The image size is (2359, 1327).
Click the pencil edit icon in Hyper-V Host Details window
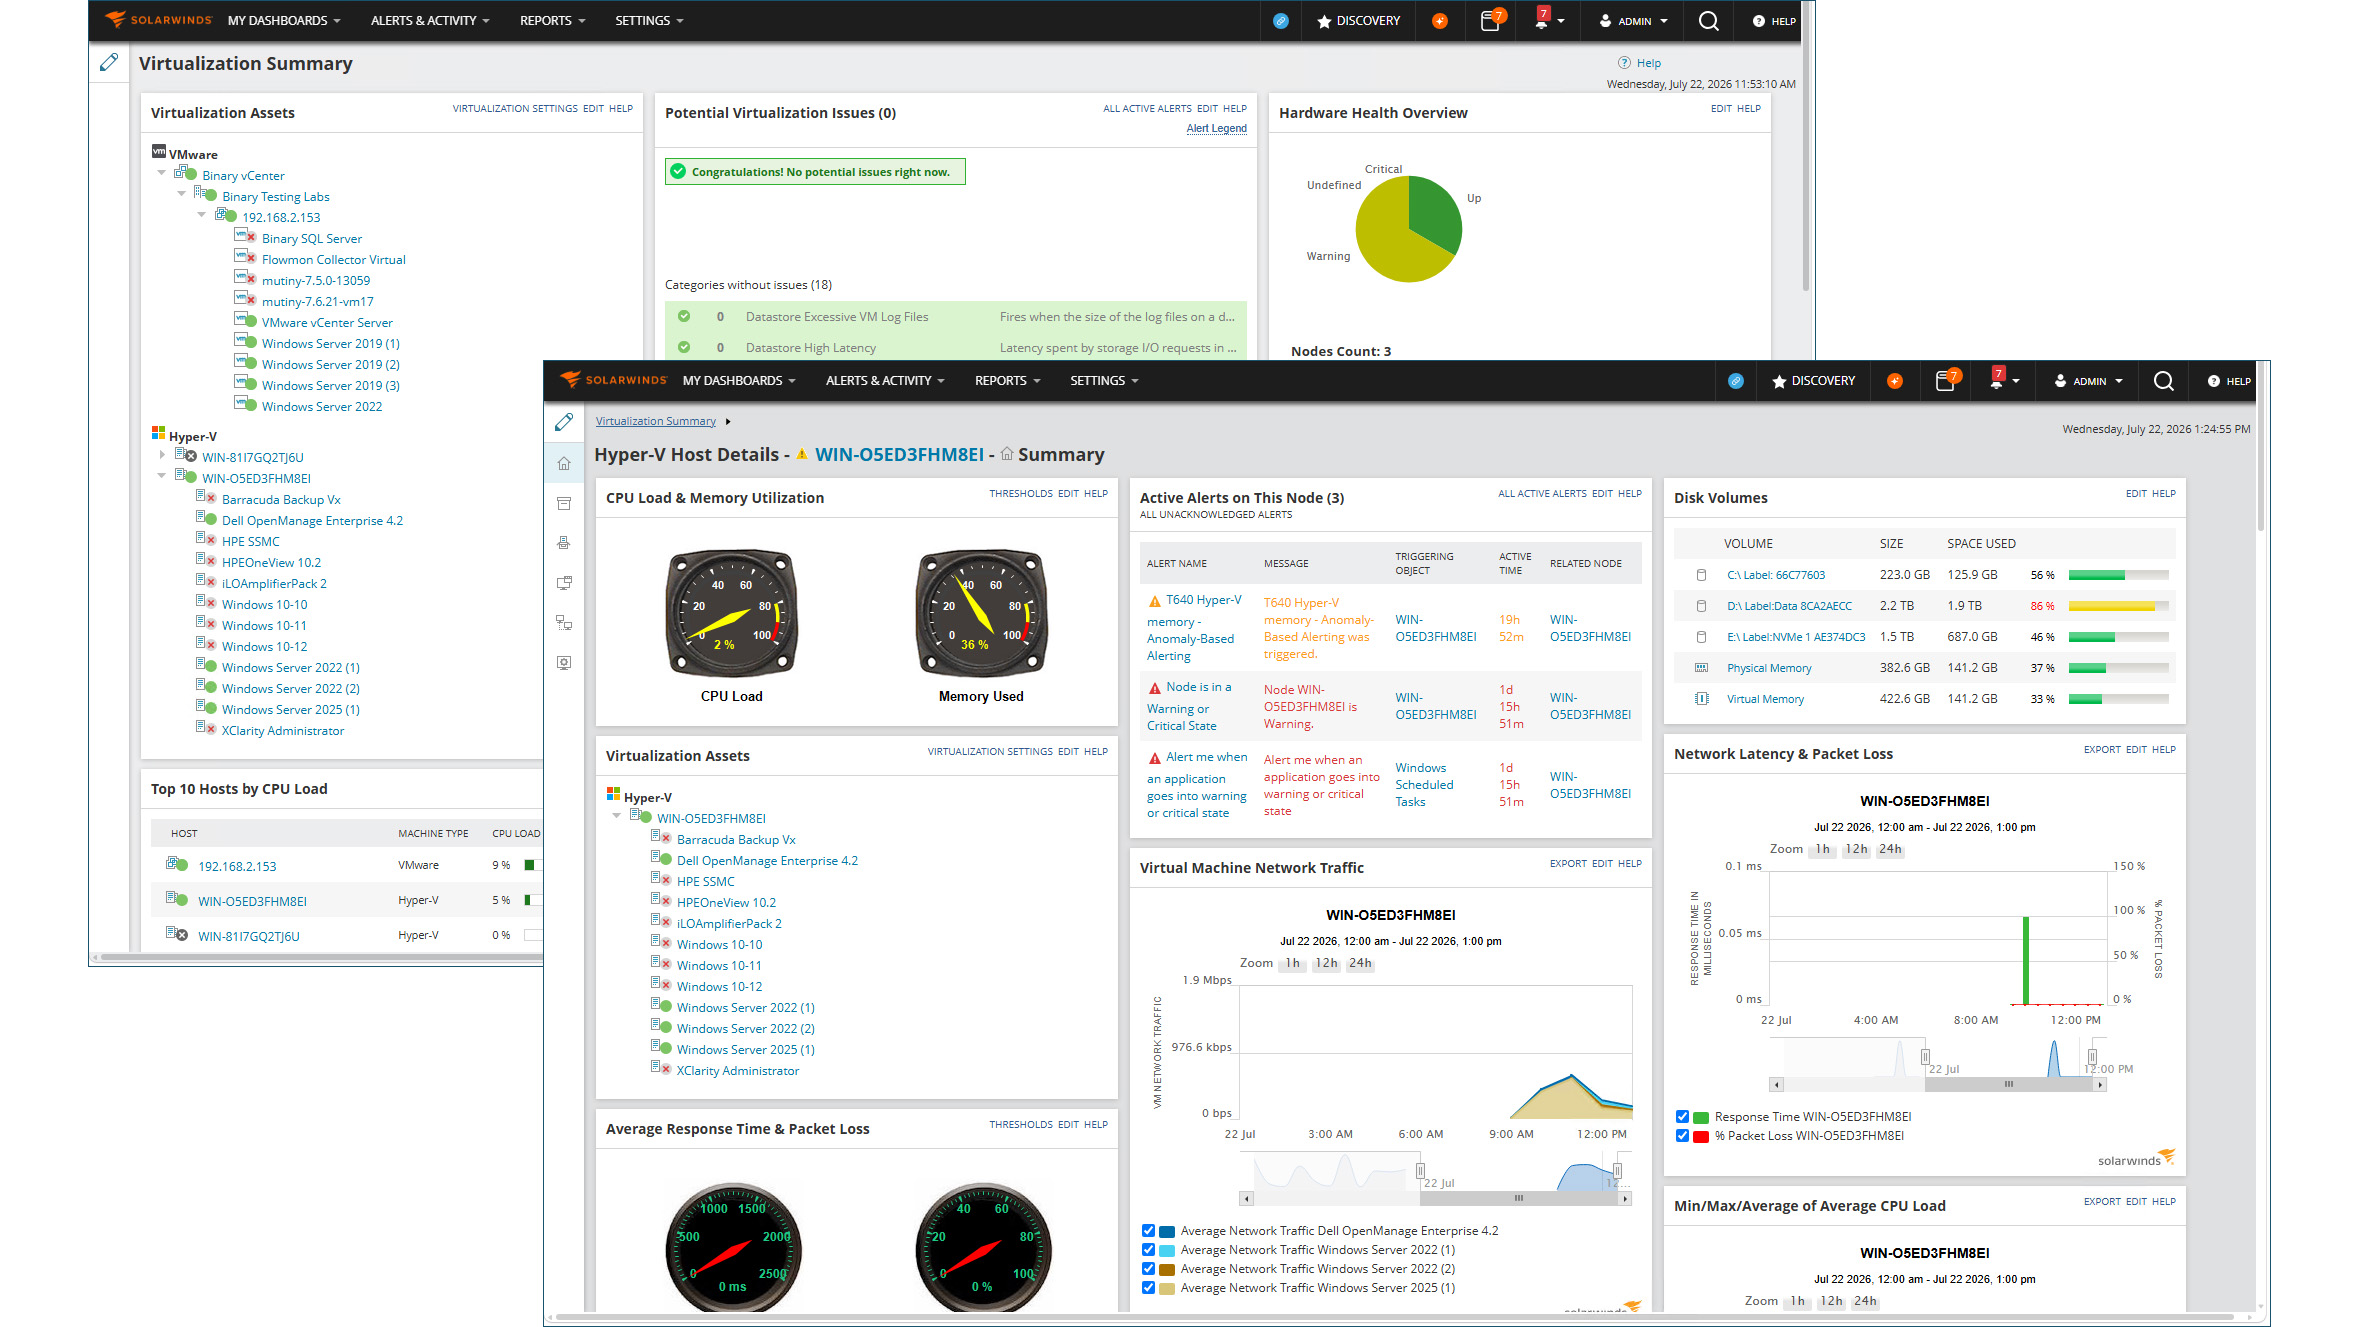[x=564, y=422]
